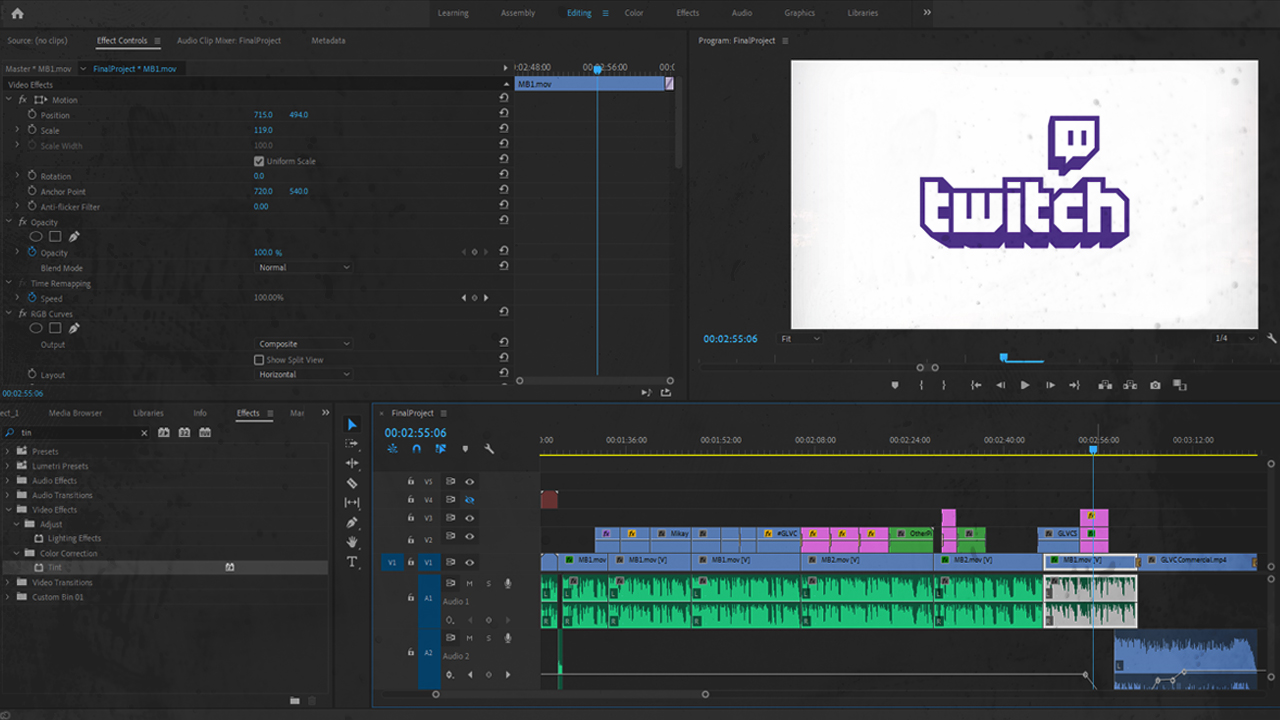Select the Razor tool
The image size is (1280, 720).
352,483
